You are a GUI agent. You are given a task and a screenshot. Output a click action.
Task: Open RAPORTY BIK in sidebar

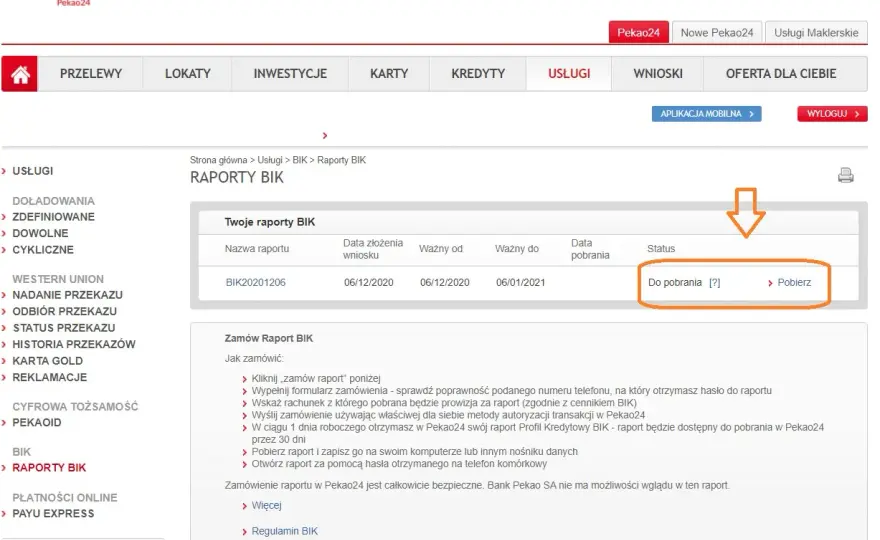[49, 468]
